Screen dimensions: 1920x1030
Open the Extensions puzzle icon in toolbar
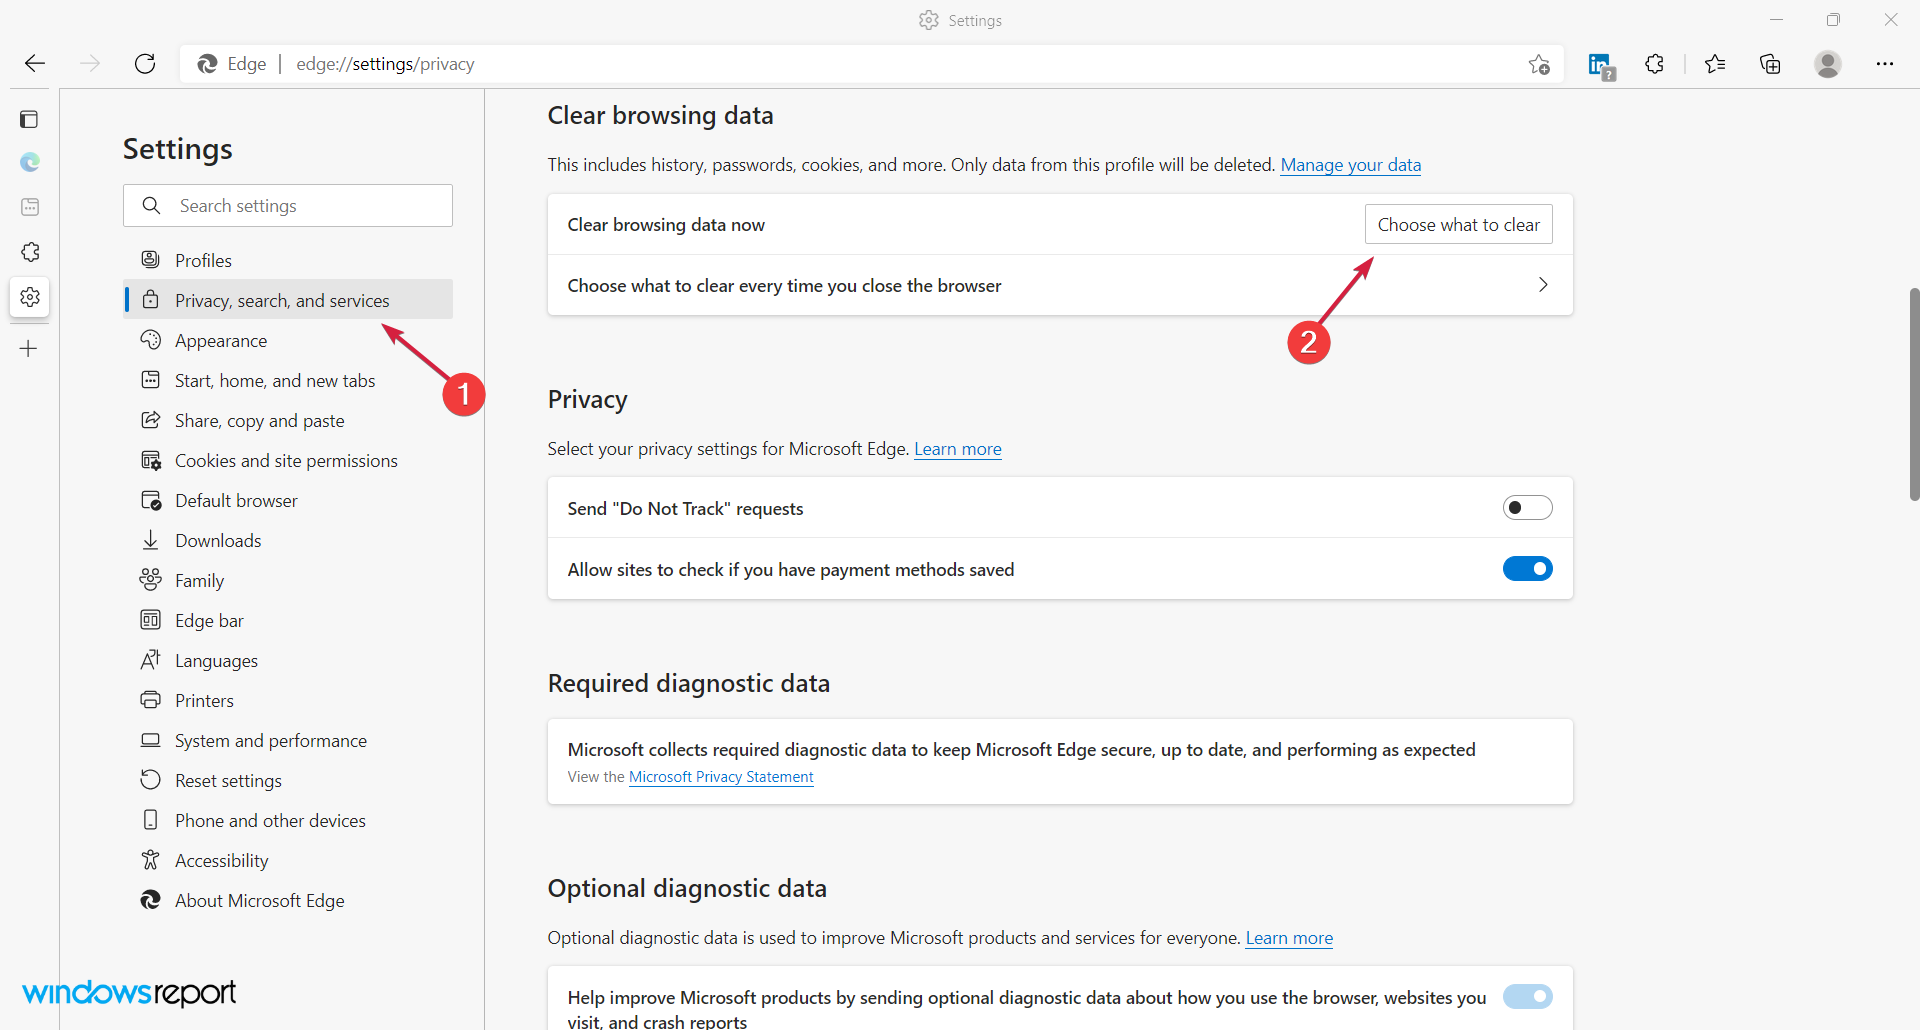pos(1655,64)
